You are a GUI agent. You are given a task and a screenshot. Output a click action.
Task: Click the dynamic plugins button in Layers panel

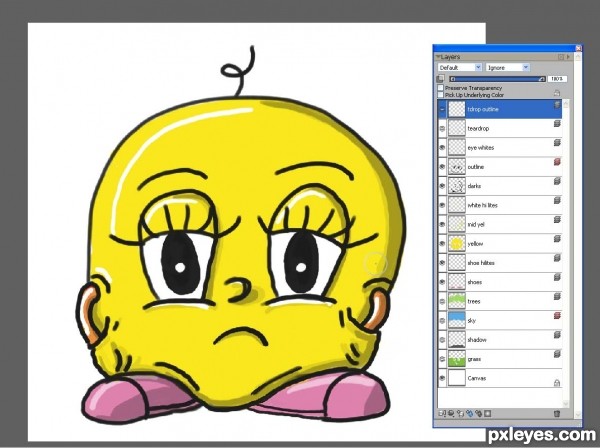point(451,414)
